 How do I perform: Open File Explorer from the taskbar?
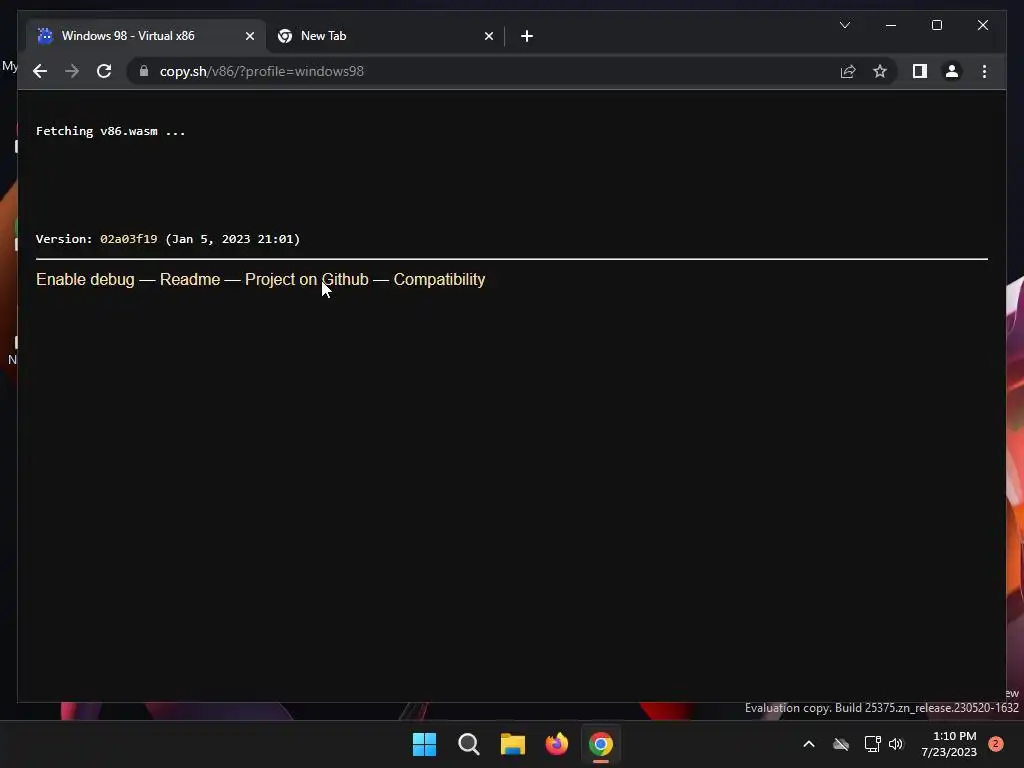click(513, 744)
